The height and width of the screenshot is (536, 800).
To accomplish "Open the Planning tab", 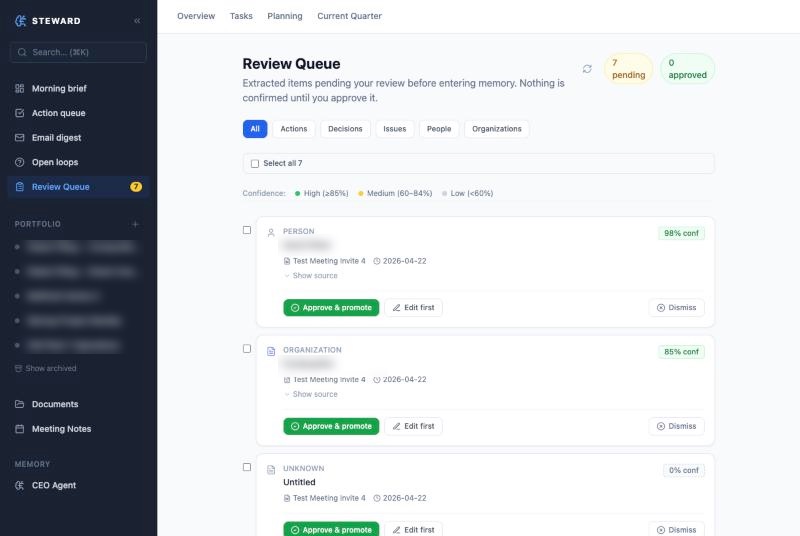I will click(285, 16).
